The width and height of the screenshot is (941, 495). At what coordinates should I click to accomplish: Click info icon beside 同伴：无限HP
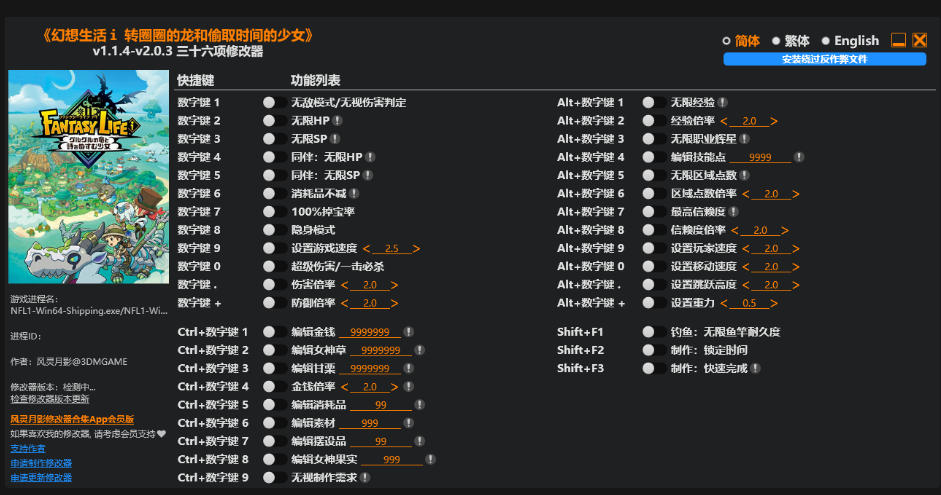pyautogui.click(x=370, y=157)
